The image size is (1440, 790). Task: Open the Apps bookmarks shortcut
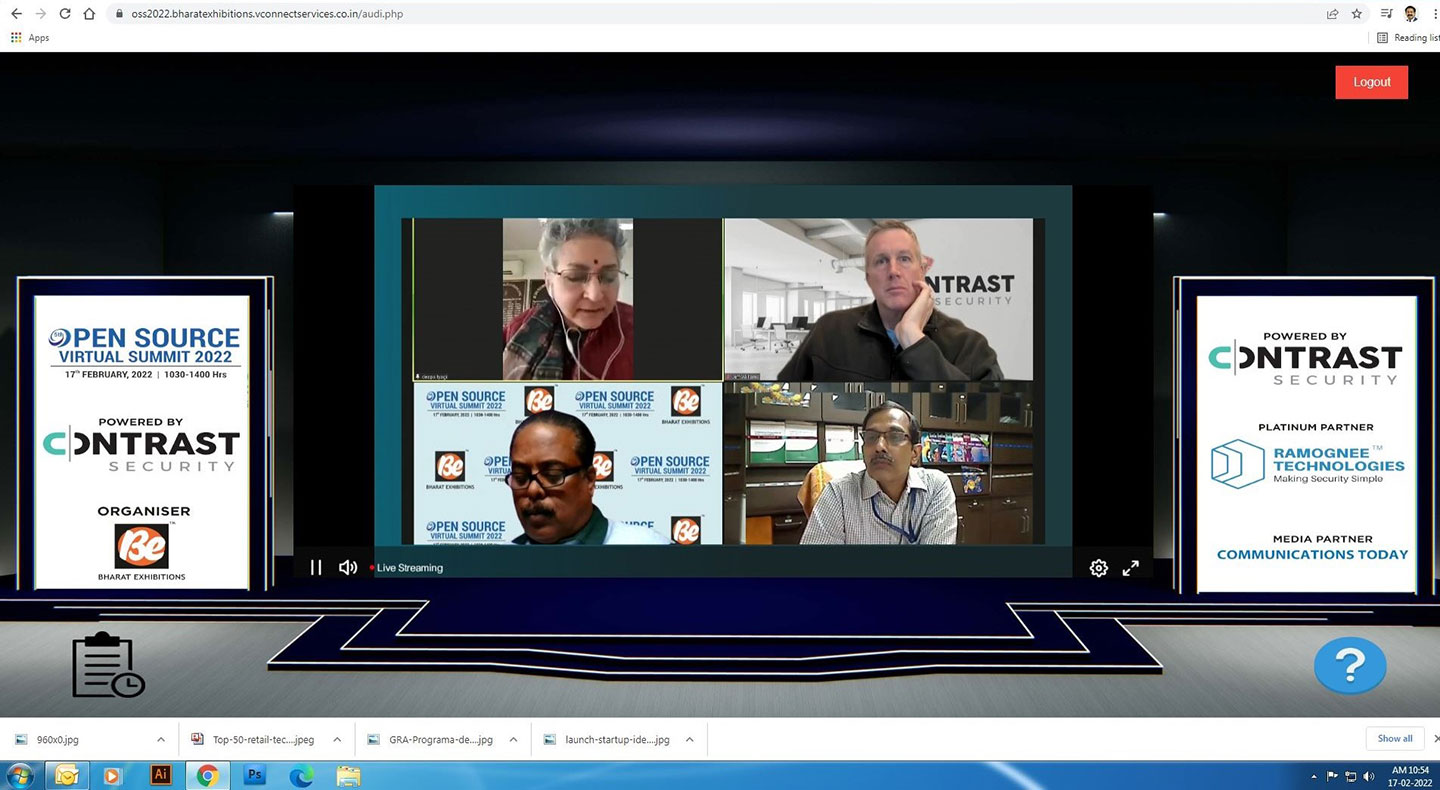pos(30,38)
